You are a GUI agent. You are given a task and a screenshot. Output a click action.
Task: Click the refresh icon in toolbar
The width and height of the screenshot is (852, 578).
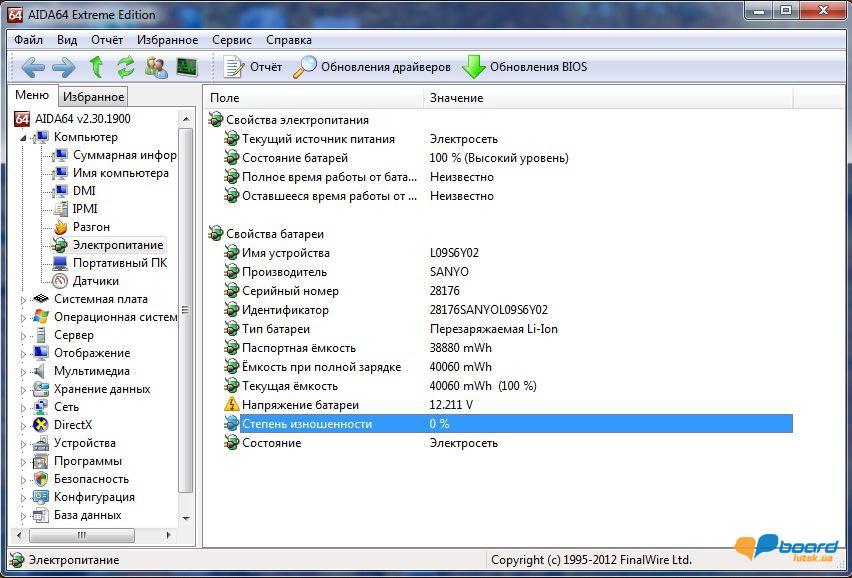(x=126, y=67)
